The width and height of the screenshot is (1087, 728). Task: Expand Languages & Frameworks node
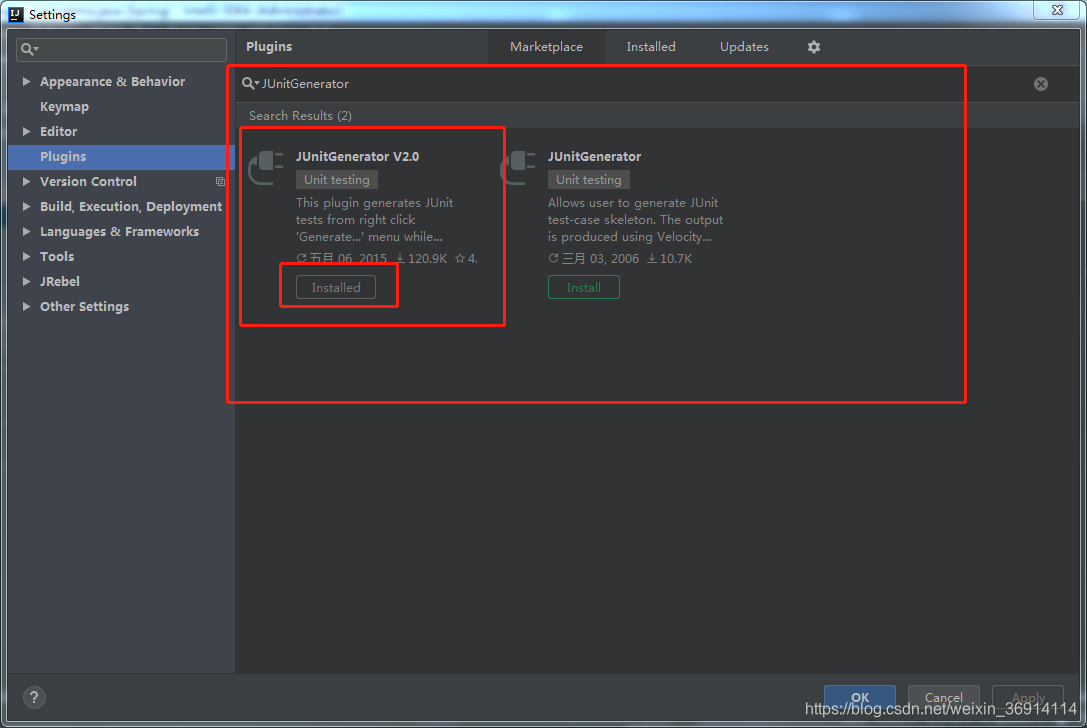26,232
